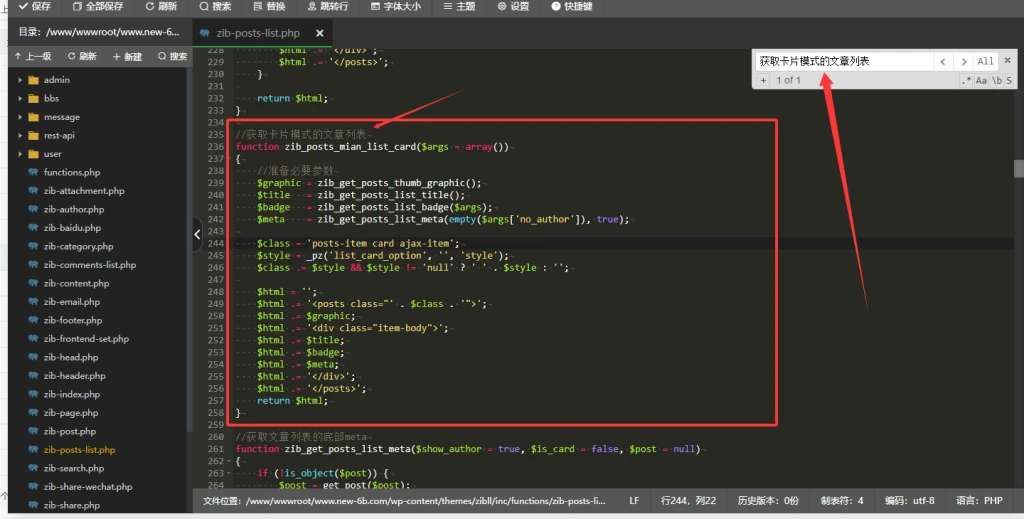Go to next search match
This screenshot has height=519, width=1024.
click(962, 61)
